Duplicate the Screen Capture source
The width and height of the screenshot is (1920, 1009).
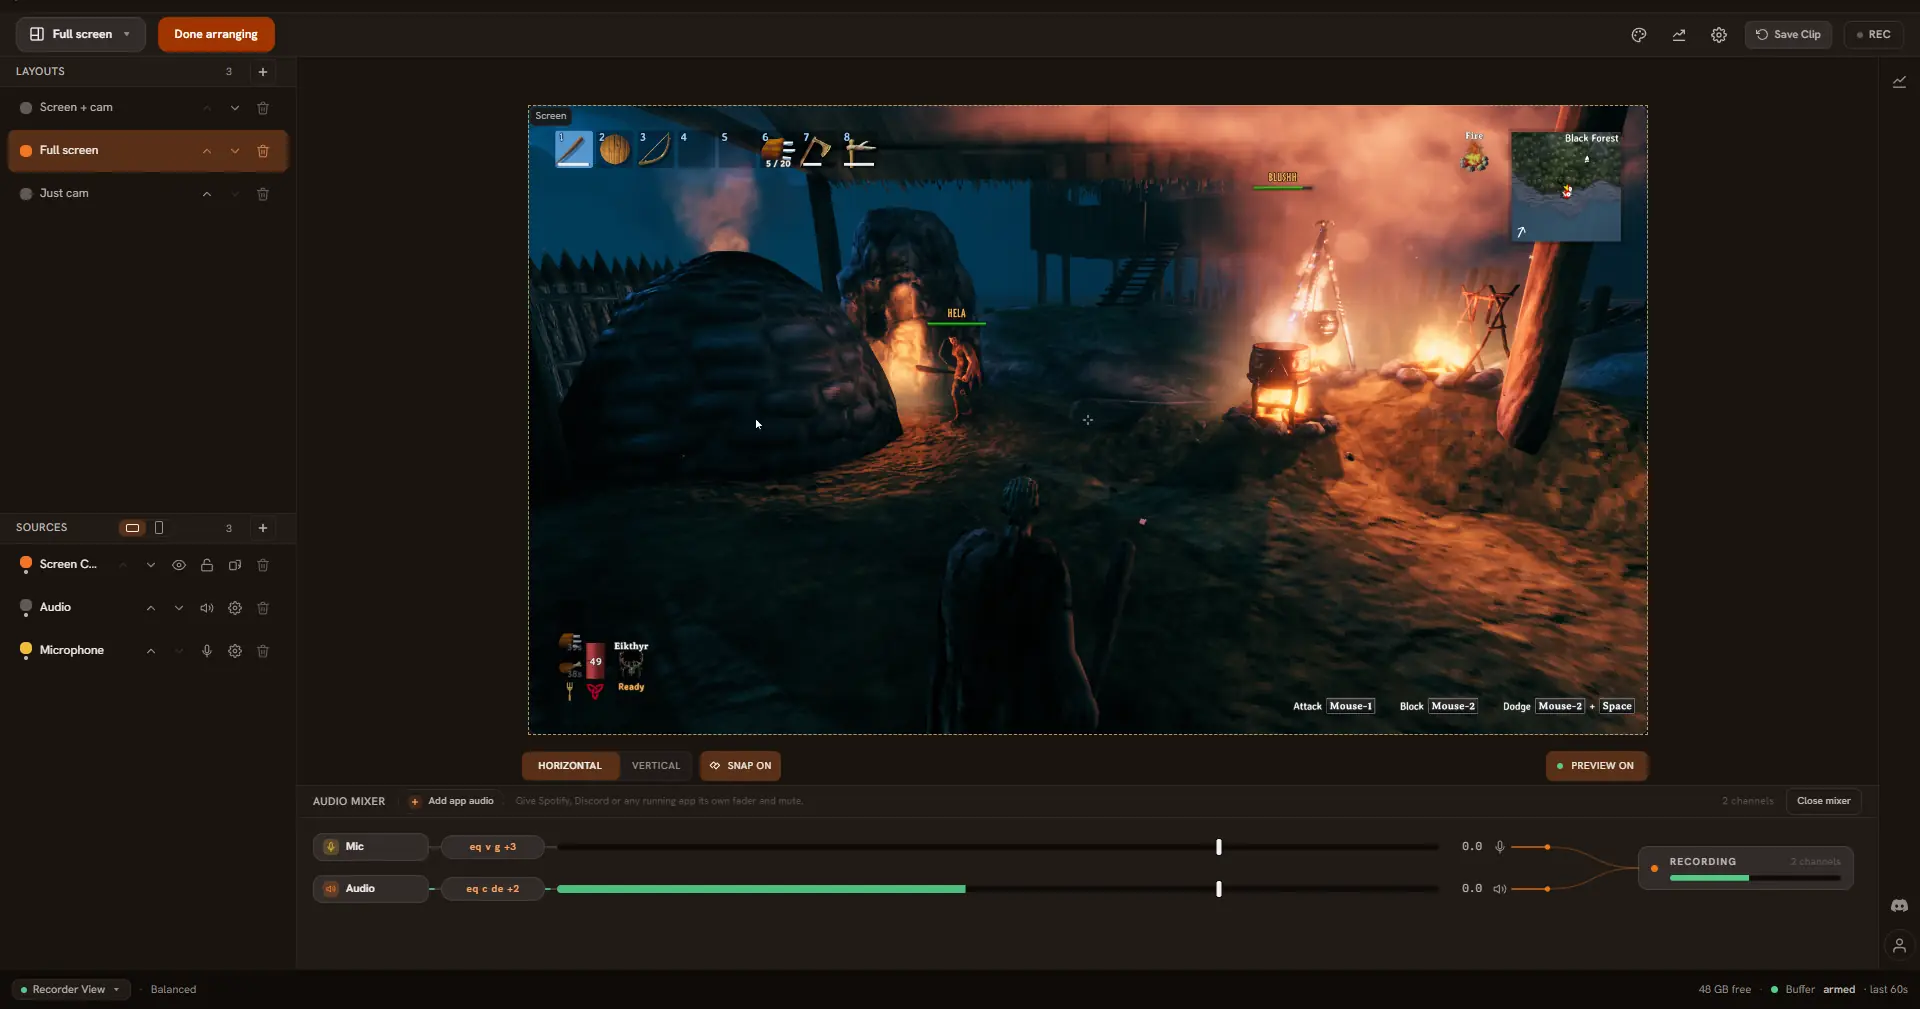point(235,565)
